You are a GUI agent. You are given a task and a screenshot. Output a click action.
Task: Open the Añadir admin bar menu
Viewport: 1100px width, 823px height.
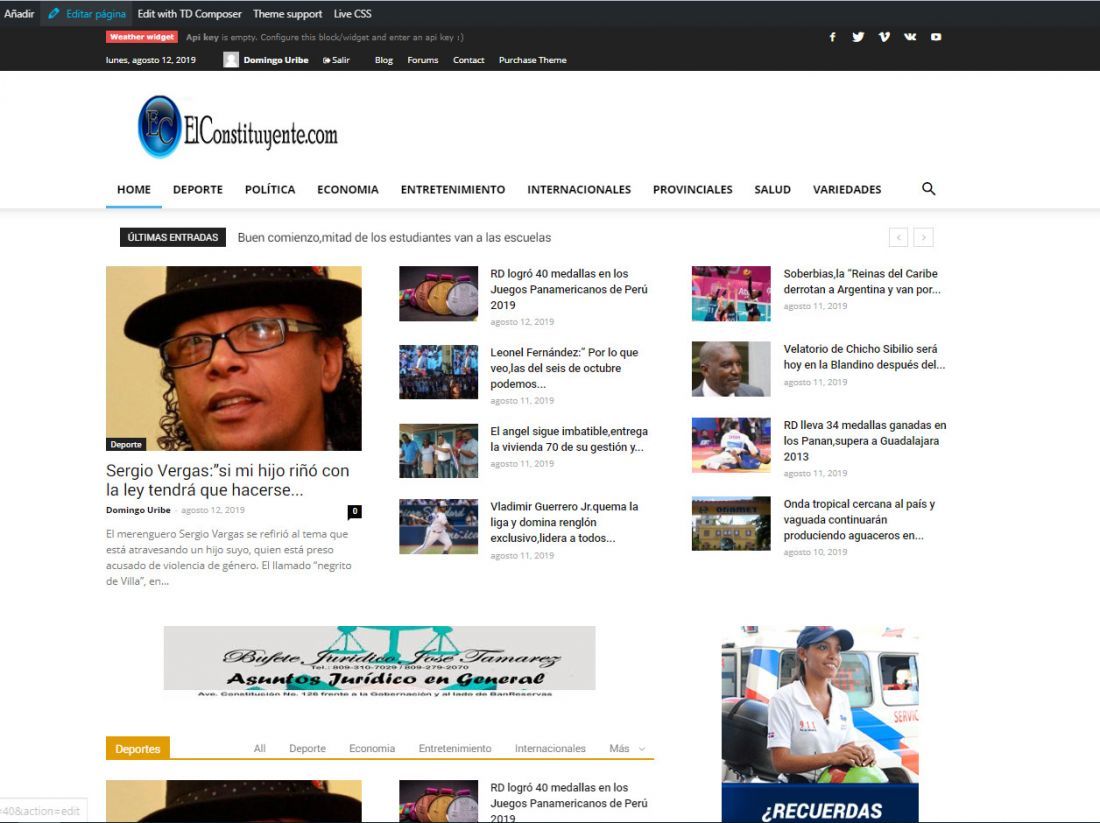click(x=19, y=13)
